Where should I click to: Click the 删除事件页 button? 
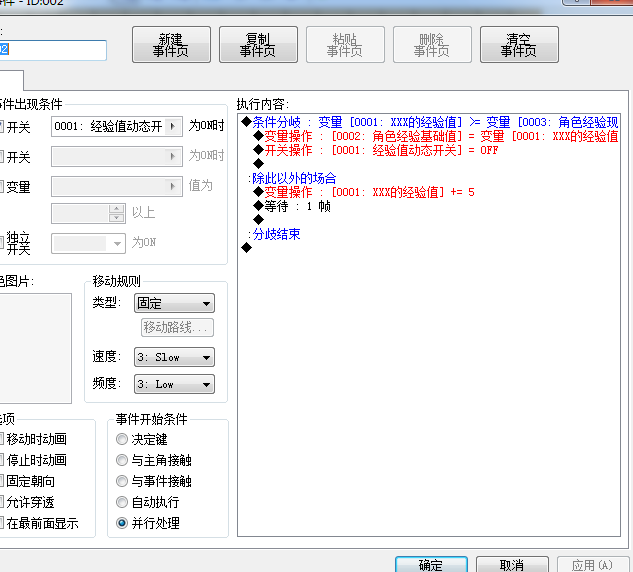click(432, 45)
